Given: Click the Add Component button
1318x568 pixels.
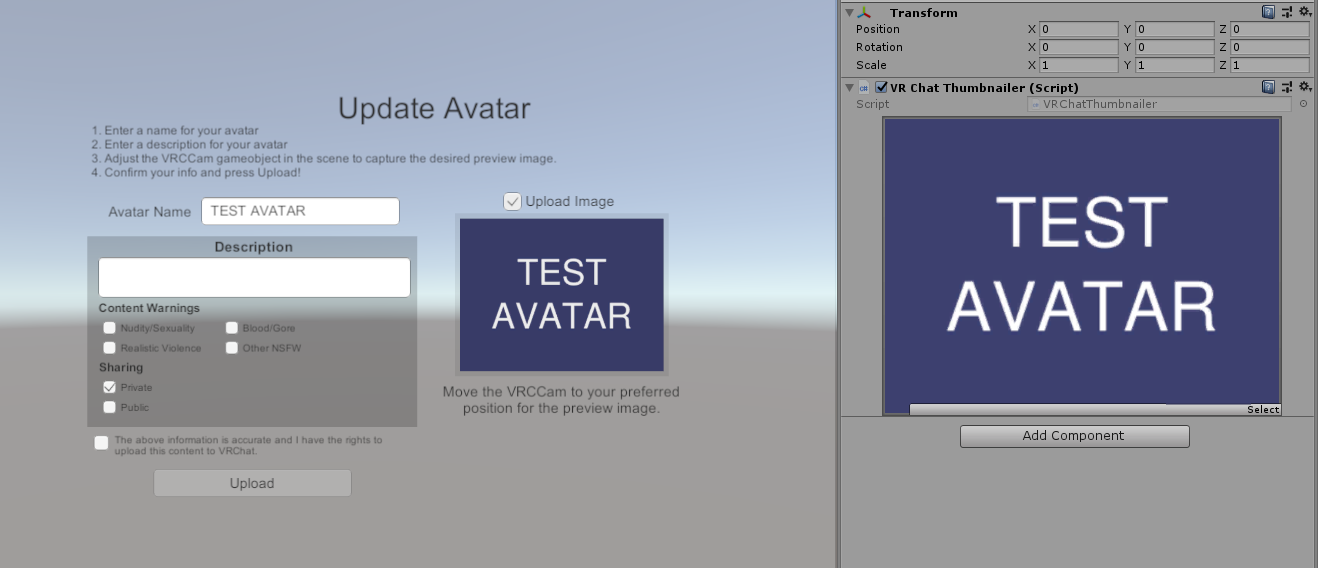Looking at the screenshot, I should [x=1075, y=436].
